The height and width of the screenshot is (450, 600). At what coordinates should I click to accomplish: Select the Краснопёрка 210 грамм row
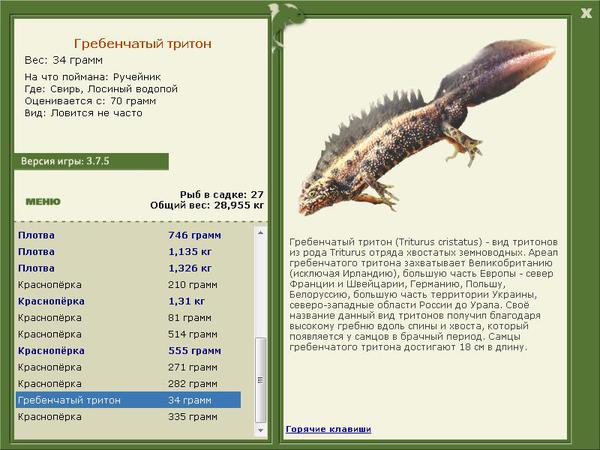pyautogui.click(x=128, y=285)
